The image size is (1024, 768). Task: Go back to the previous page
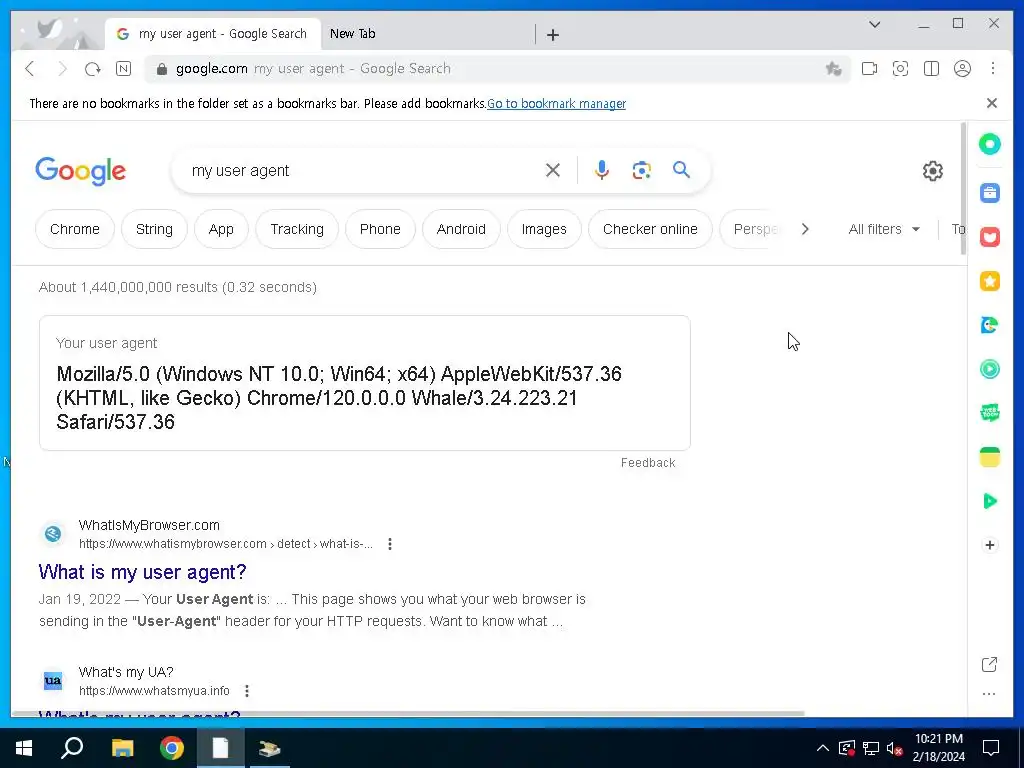click(30, 69)
